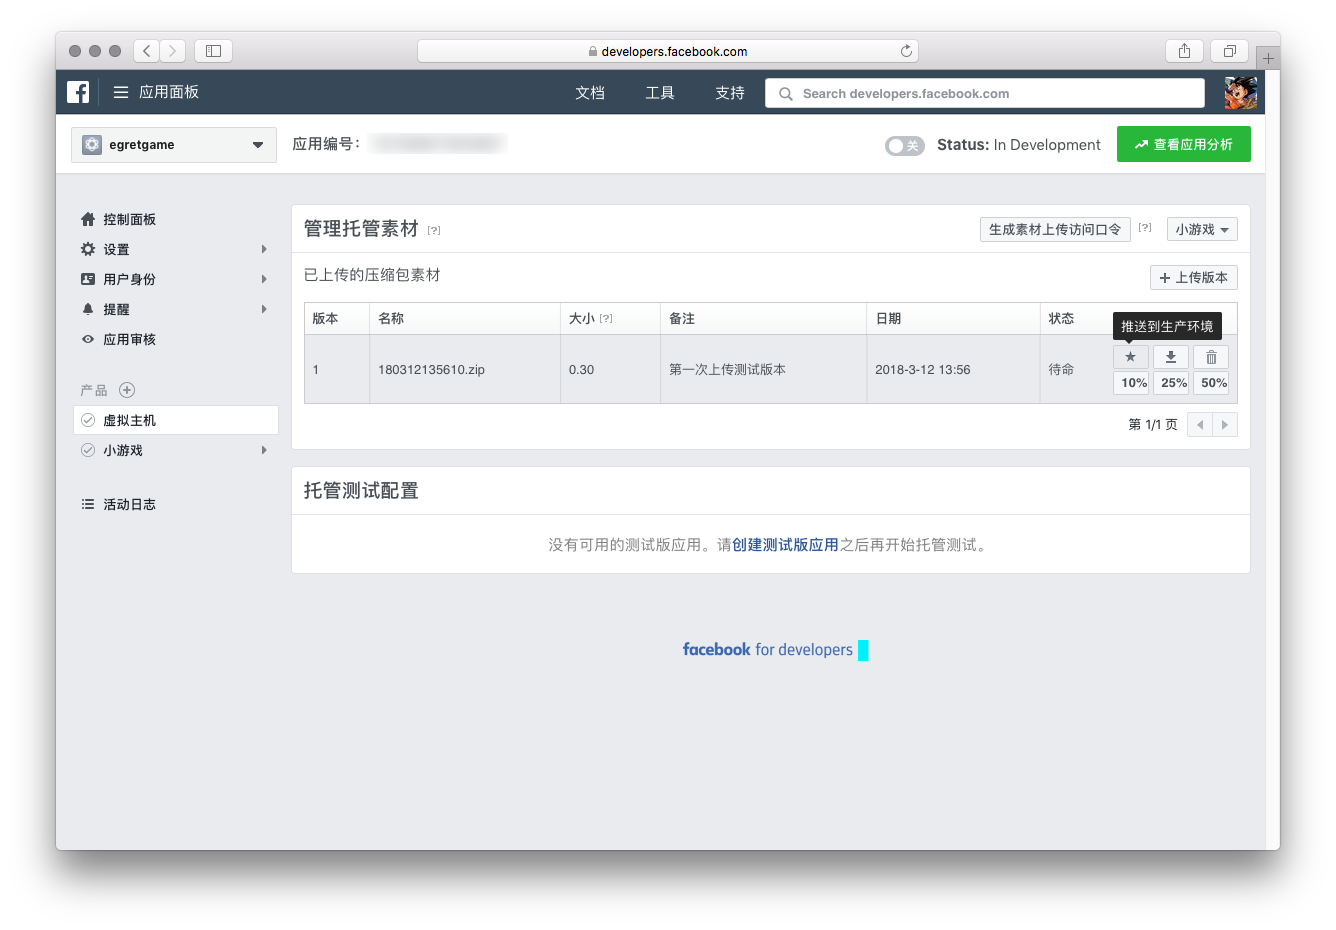The width and height of the screenshot is (1336, 930).
Task: Toggle the Safari sidebar icon
Action: click(213, 51)
